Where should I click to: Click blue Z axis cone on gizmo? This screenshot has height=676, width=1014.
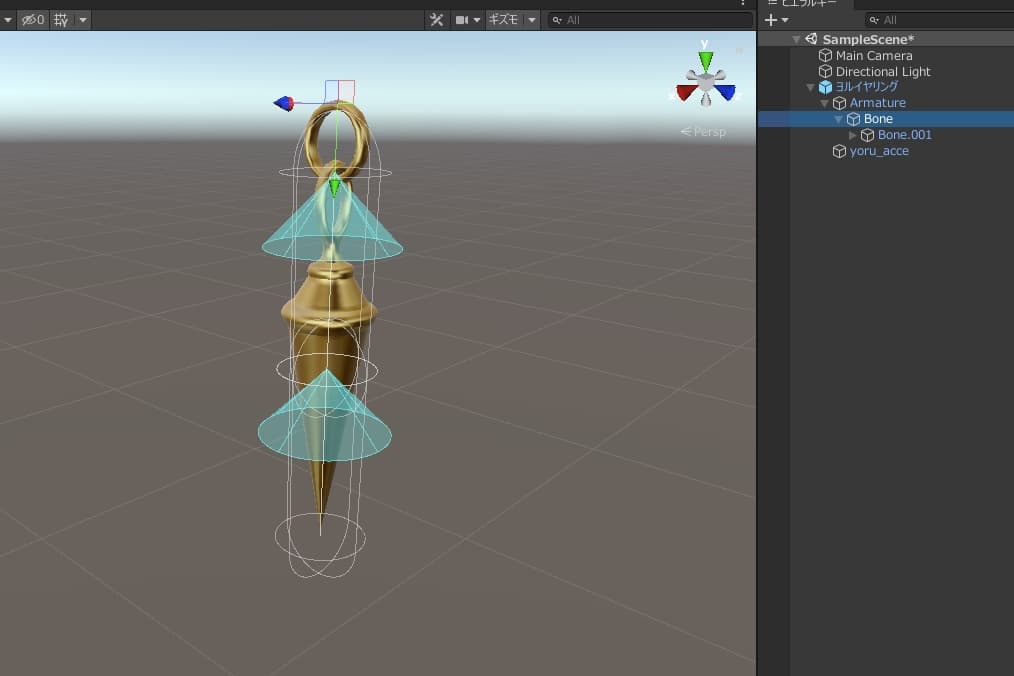(726, 92)
